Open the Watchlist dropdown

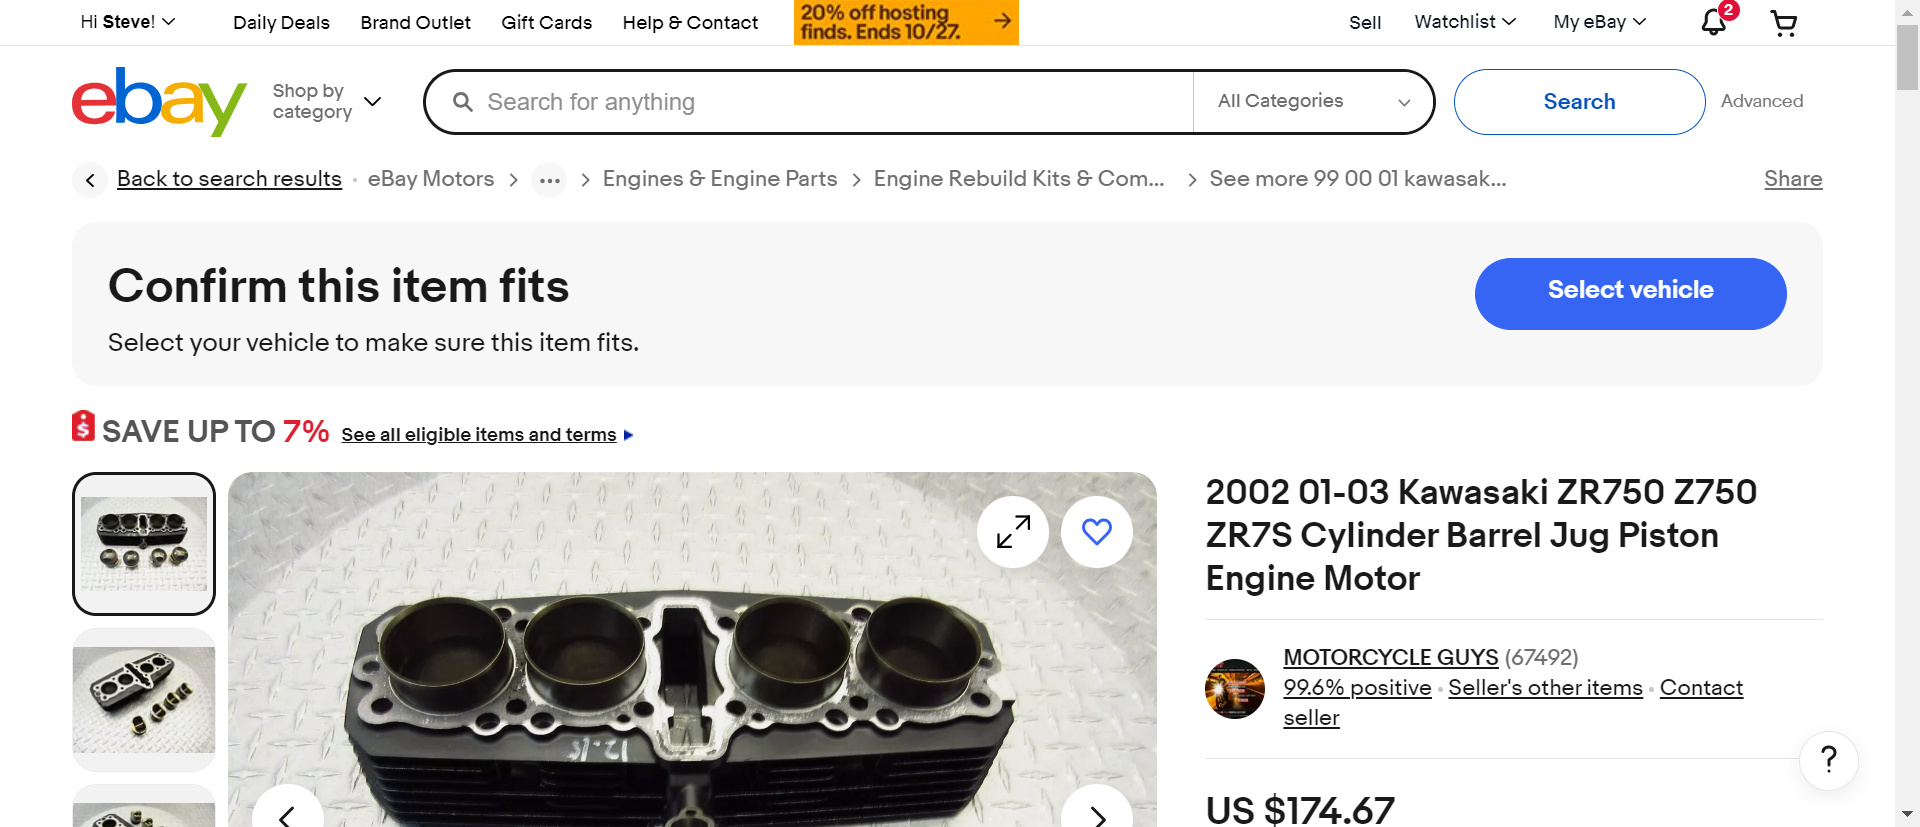tap(1465, 22)
